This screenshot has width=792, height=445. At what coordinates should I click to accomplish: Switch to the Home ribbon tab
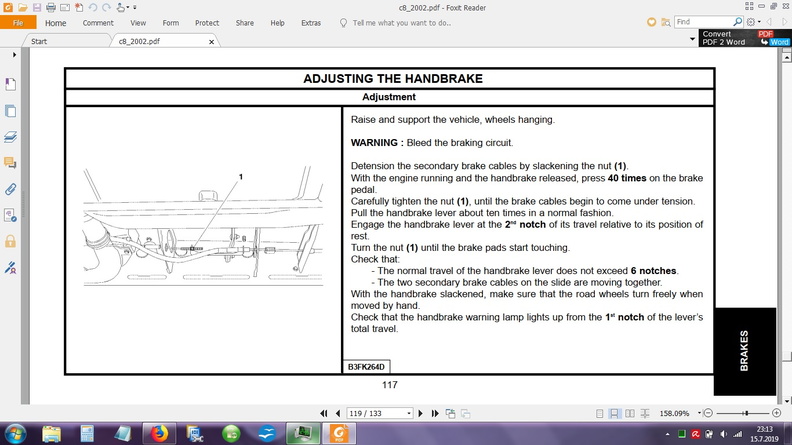pos(55,23)
